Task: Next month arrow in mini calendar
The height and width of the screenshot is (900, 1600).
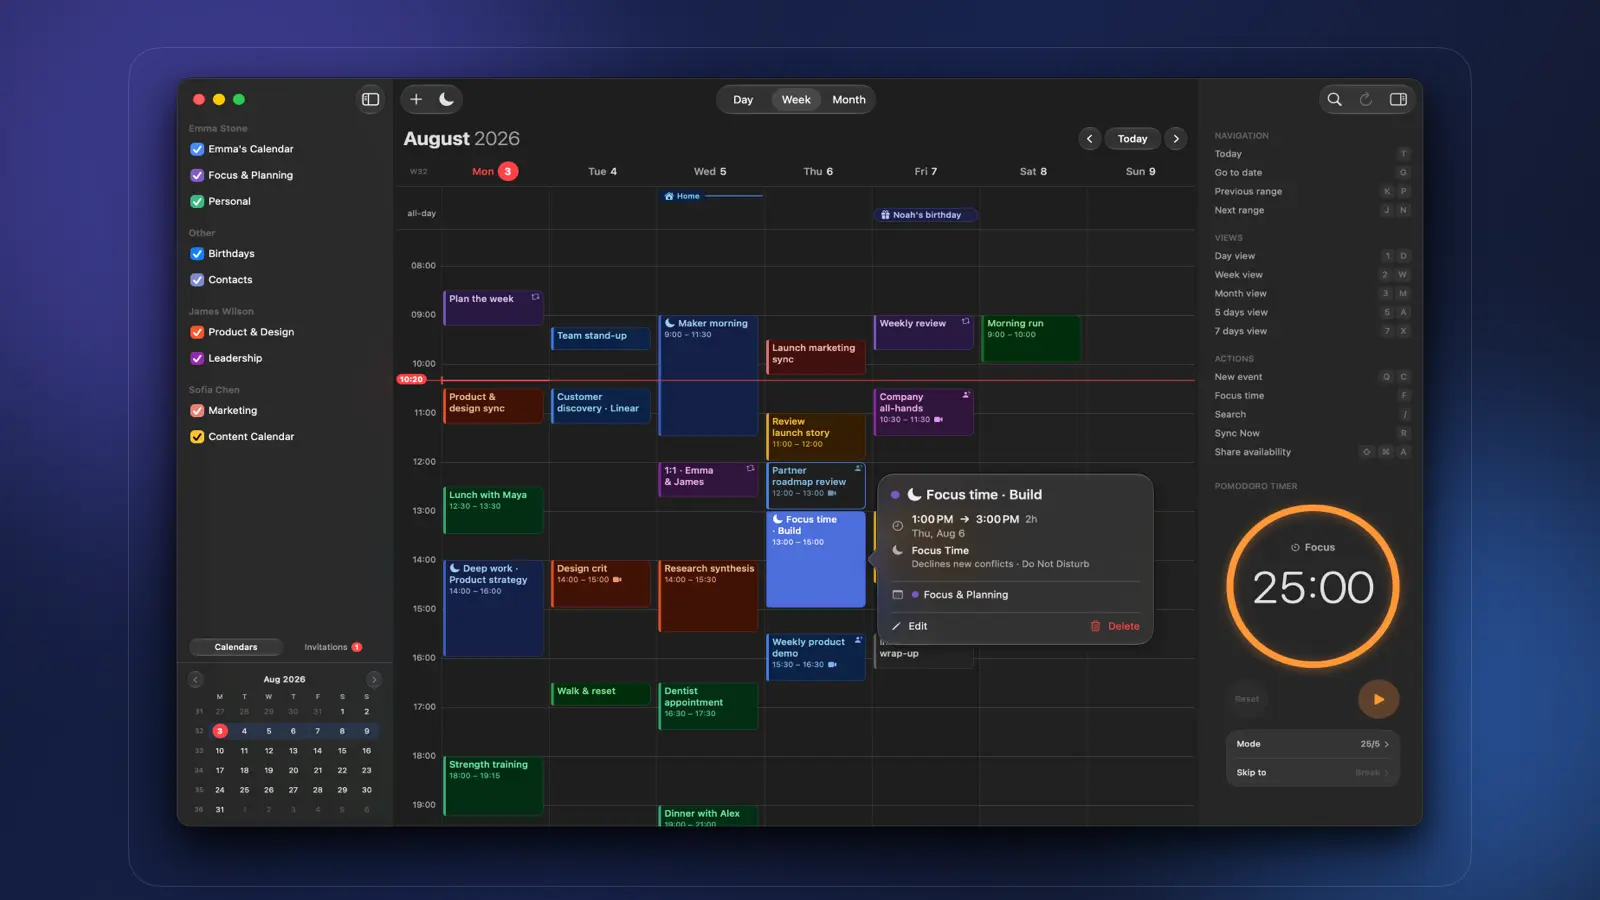Action: [374, 679]
